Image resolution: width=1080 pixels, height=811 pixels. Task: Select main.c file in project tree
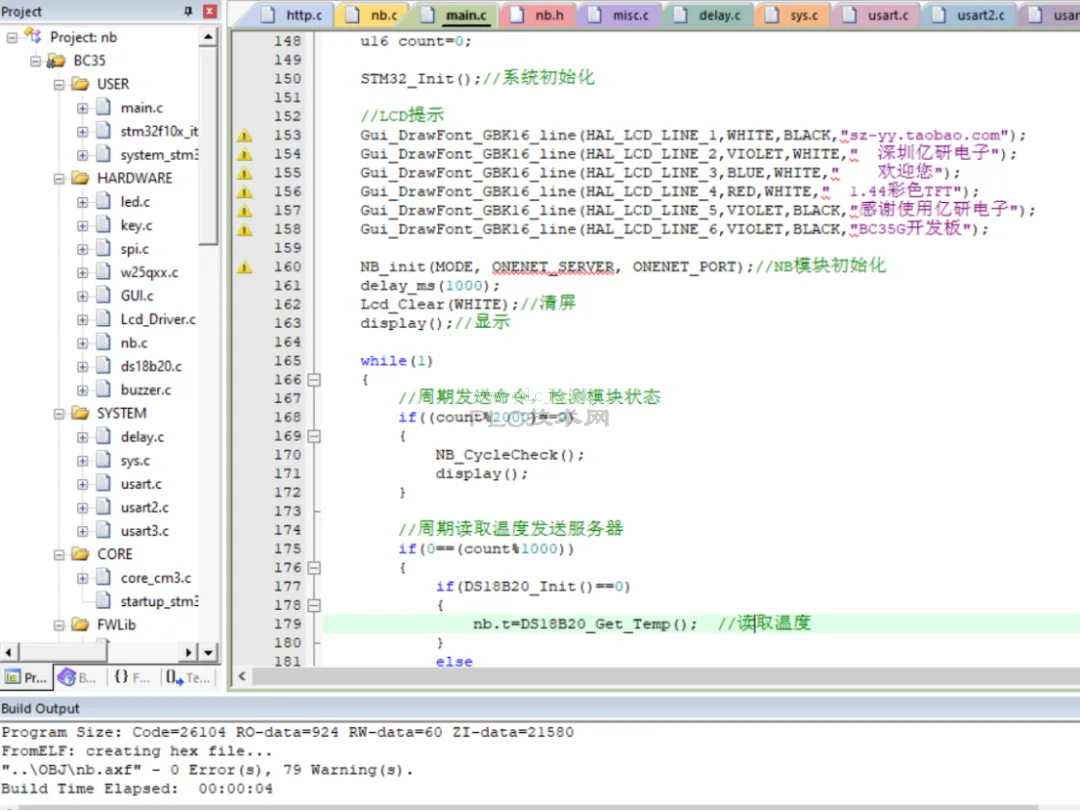pos(141,108)
